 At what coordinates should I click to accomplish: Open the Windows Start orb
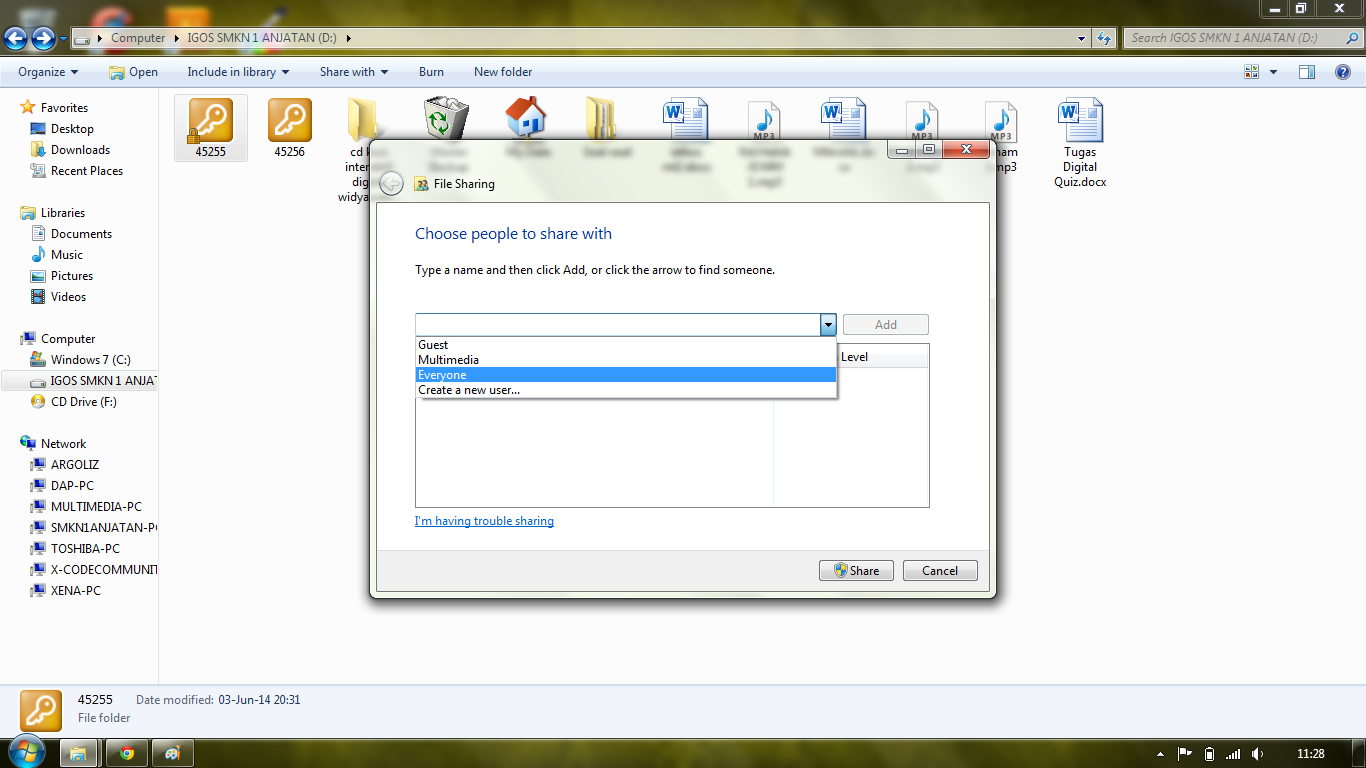click(25, 752)
